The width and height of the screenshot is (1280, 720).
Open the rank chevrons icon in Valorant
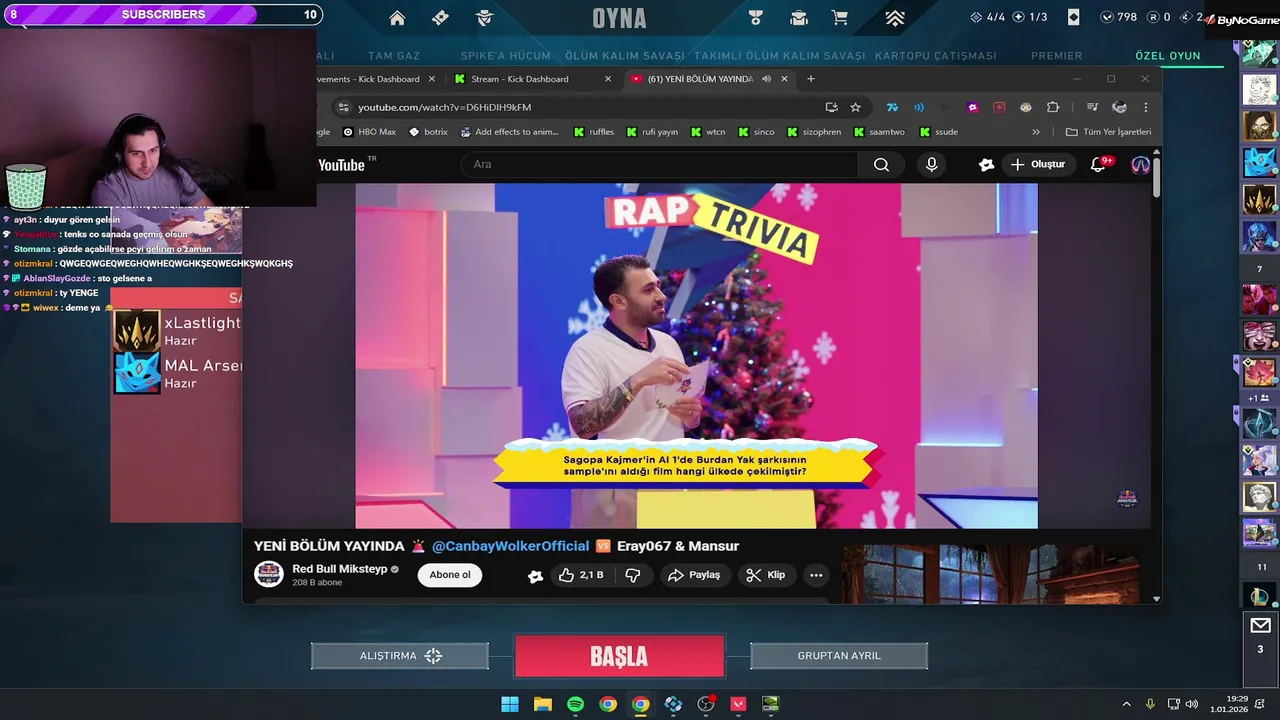[895, 18]
